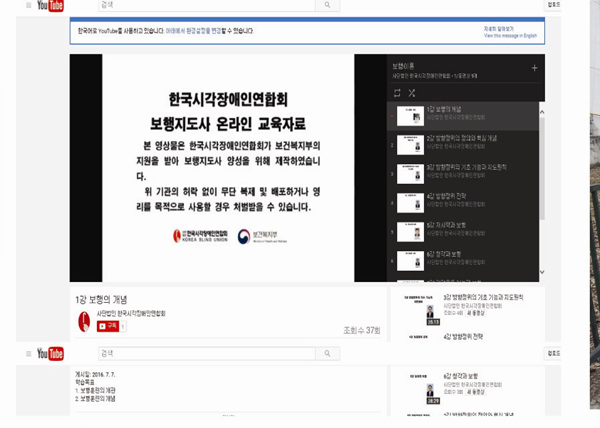Play playlist item 3강
600x428 pixels.
pos(463,174)
